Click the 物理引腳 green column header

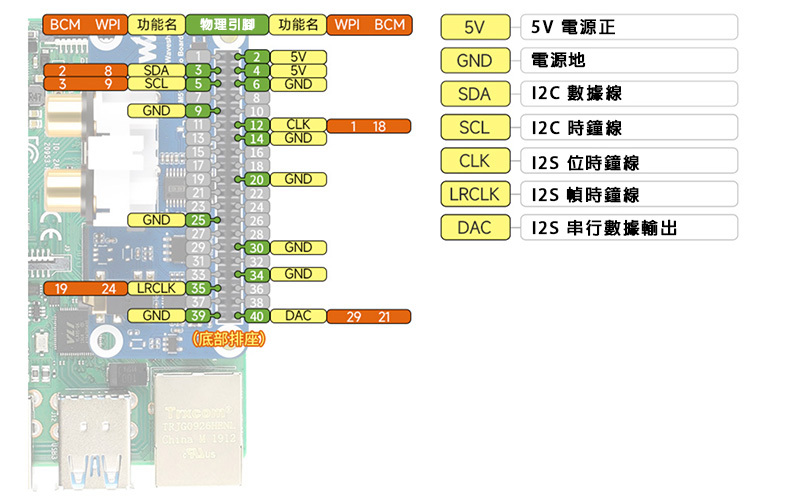coord(227,24)
